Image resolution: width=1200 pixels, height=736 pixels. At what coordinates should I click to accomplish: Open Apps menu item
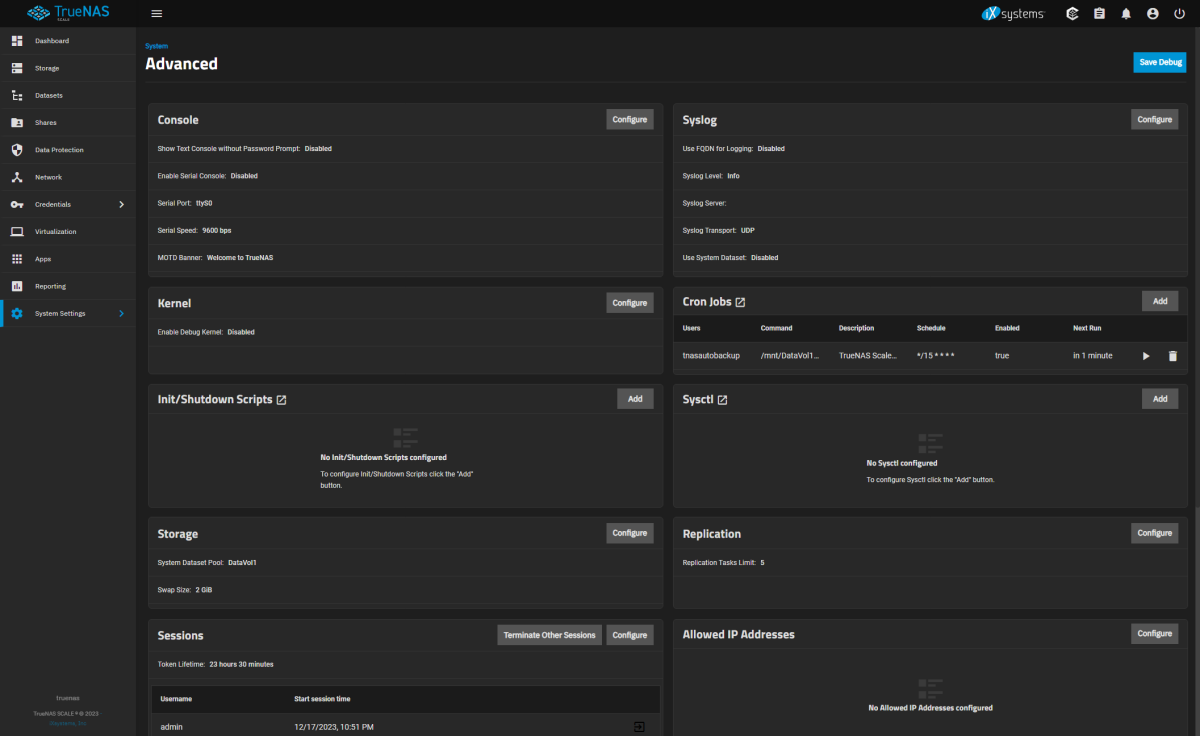point(68,259)
